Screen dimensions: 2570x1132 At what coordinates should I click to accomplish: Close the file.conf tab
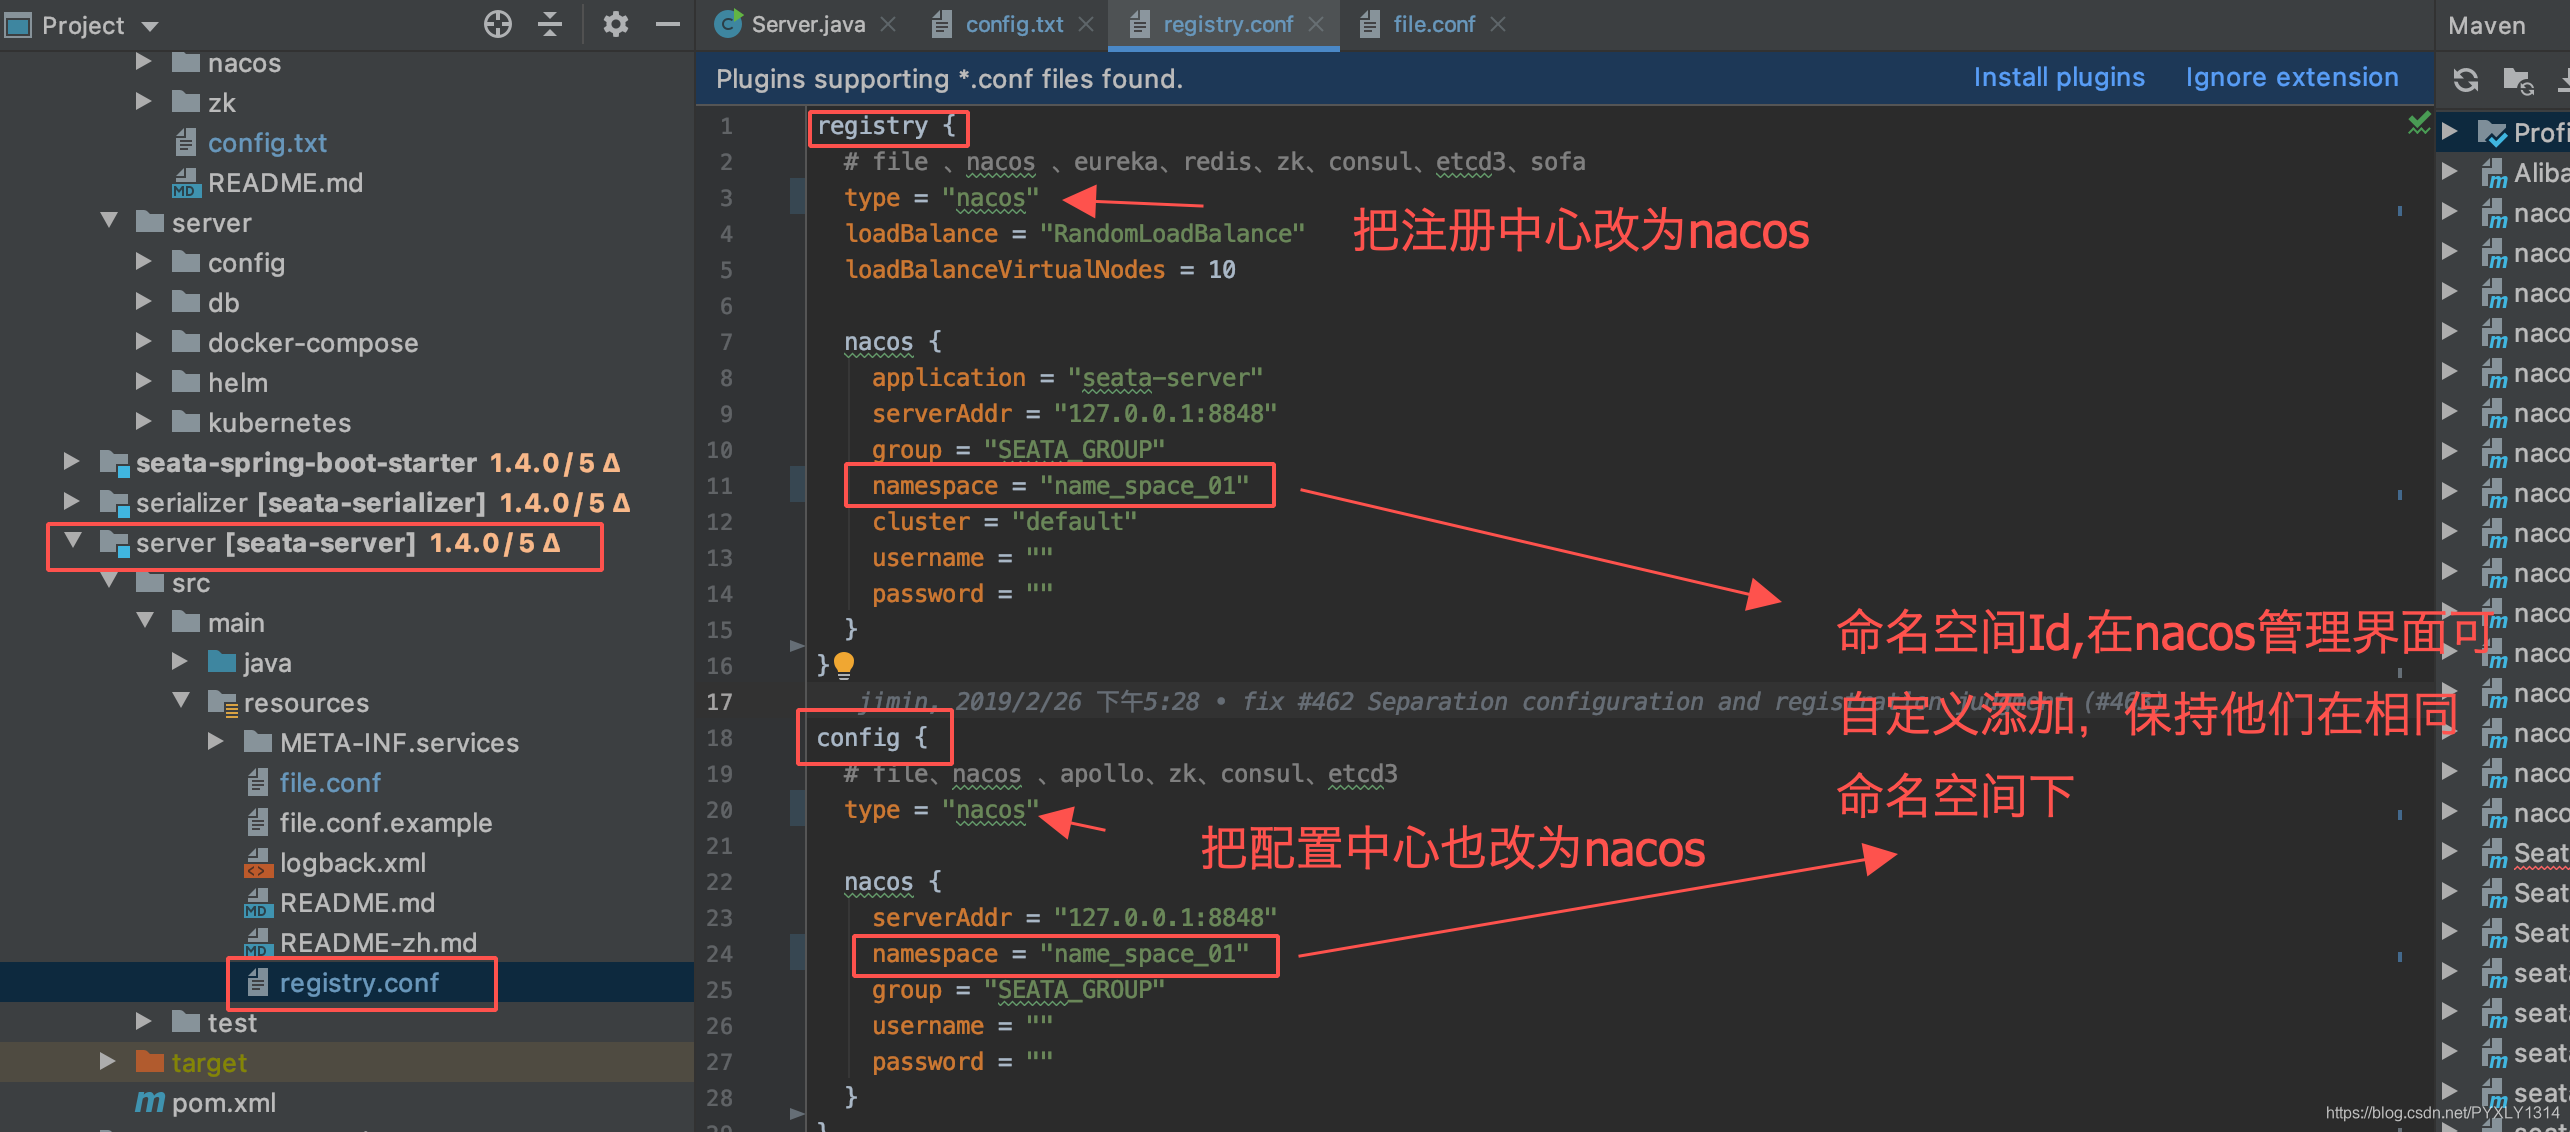coord(1498,24)
